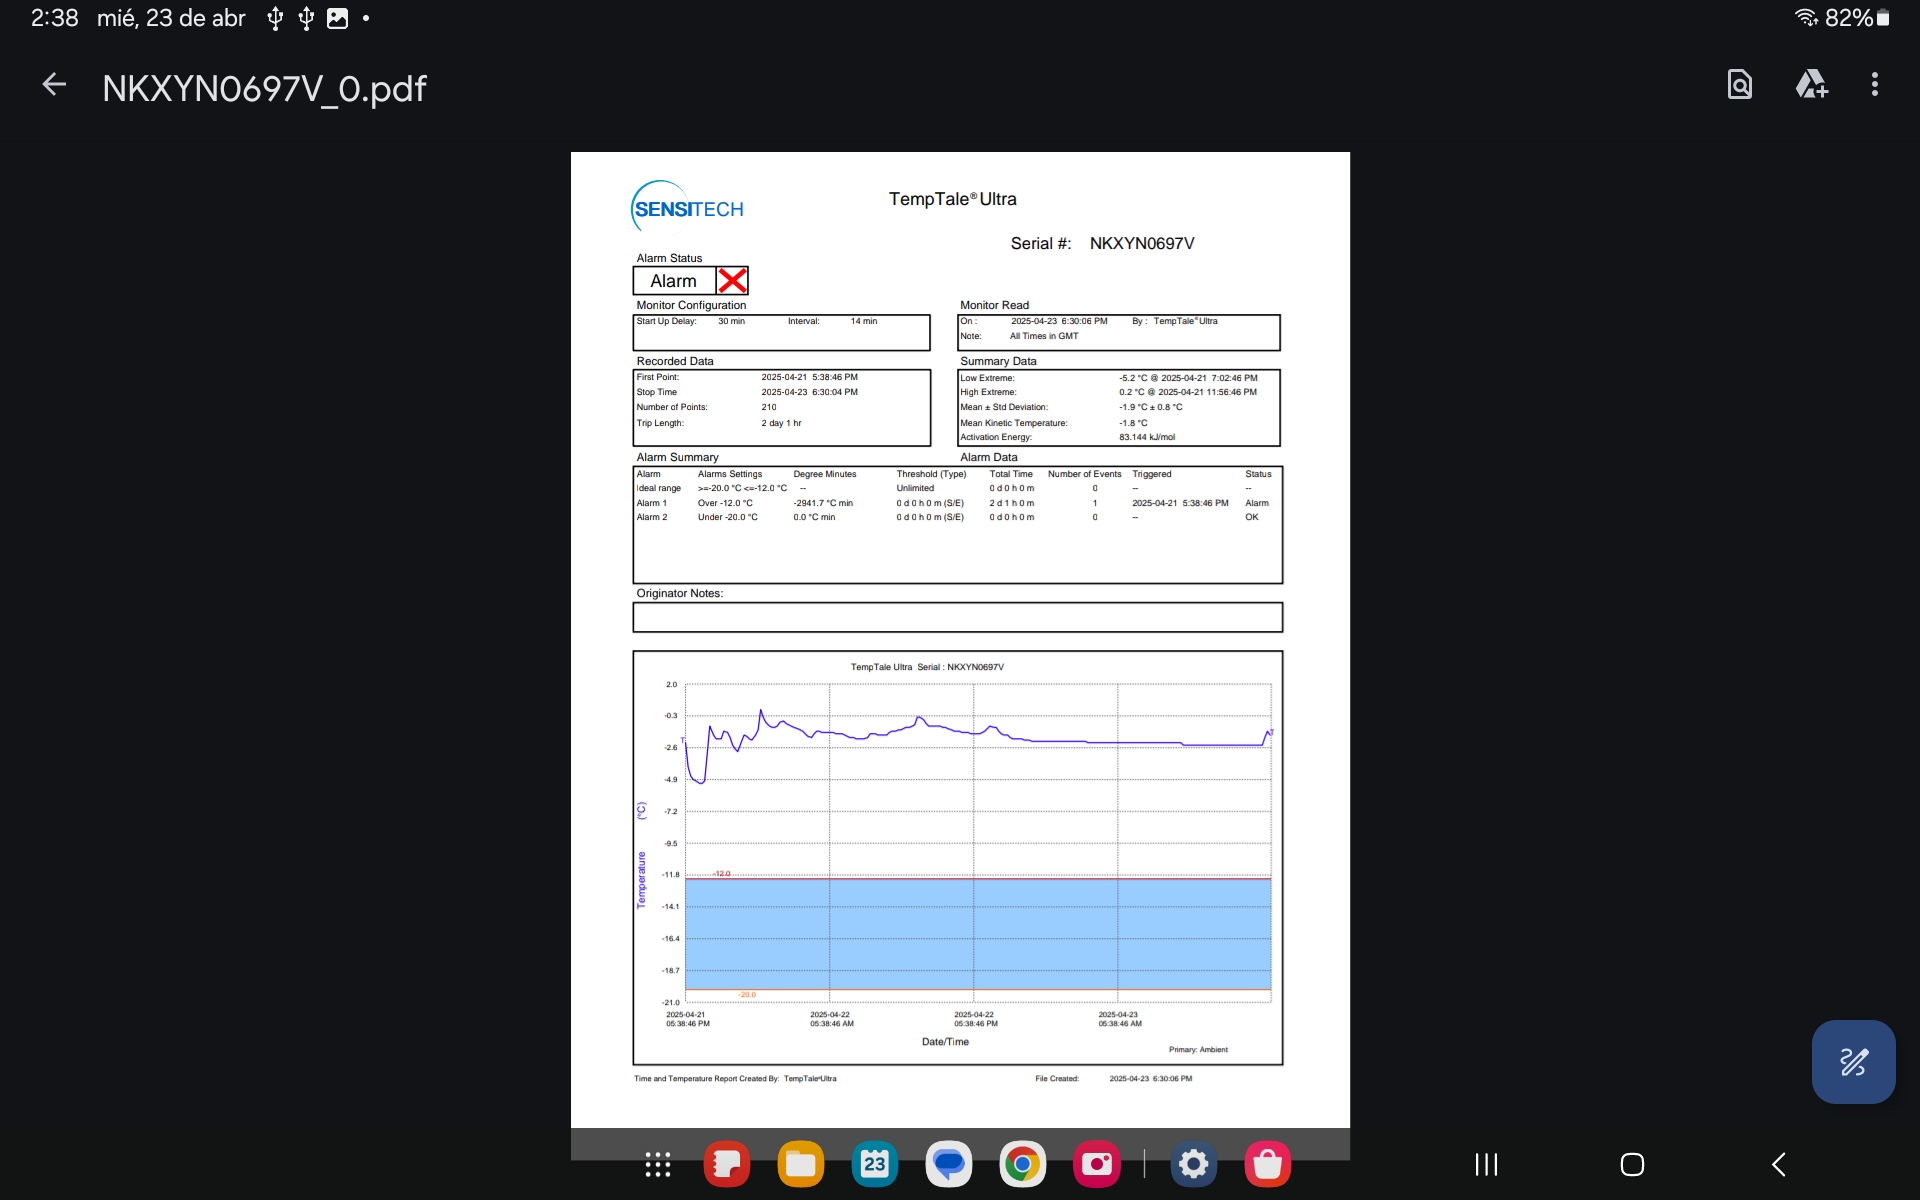Tap the recent apps navigation button
This screenshot has width=1920, height=1200.
[x=1486, y=1164]
